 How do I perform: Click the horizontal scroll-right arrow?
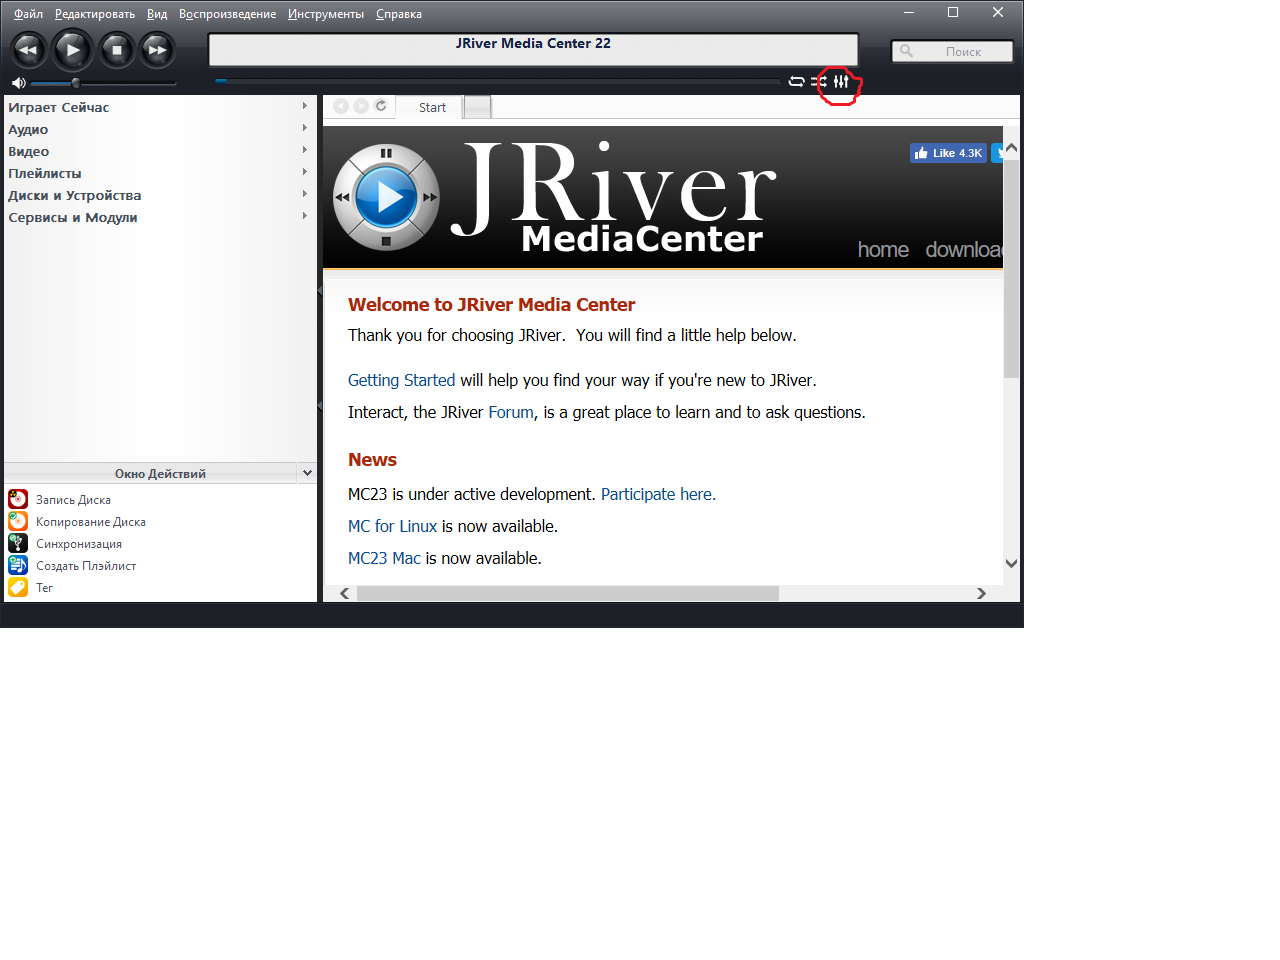pos(981,593)
